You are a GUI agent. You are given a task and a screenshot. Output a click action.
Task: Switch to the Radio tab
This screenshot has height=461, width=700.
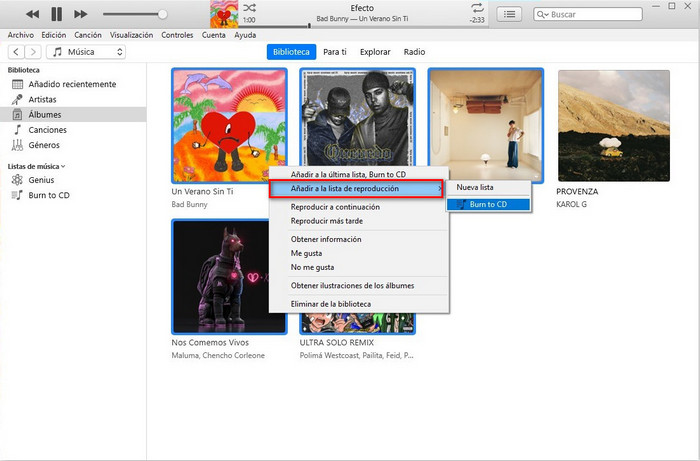pyautogui.click(x=414, y=52)
